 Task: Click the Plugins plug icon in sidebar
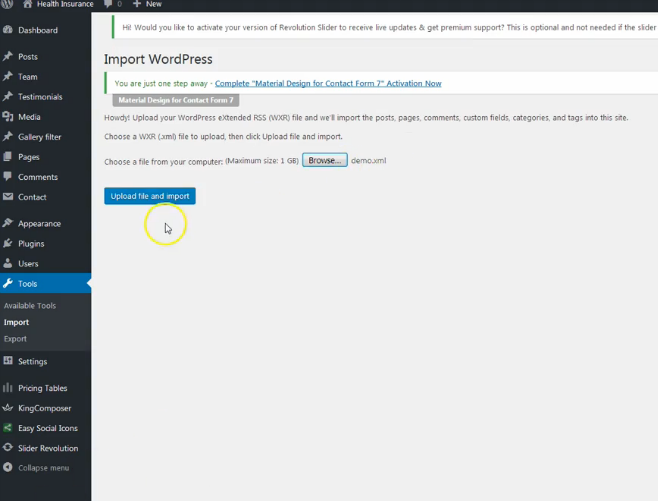point(8,243)
